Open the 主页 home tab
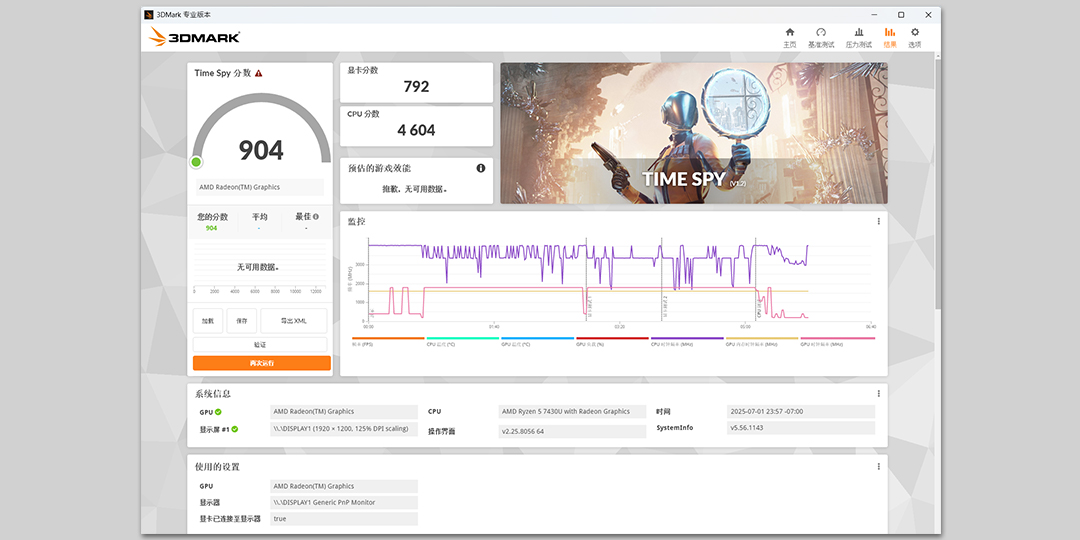This screenshot has width=1080, height=540. click(x=789, y=37)
